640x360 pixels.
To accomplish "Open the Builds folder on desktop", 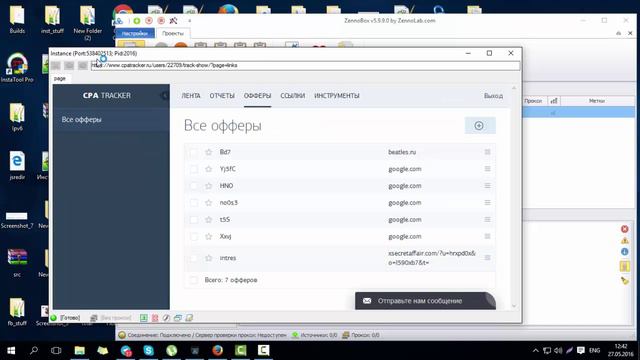I will click(x=17, y=19).
